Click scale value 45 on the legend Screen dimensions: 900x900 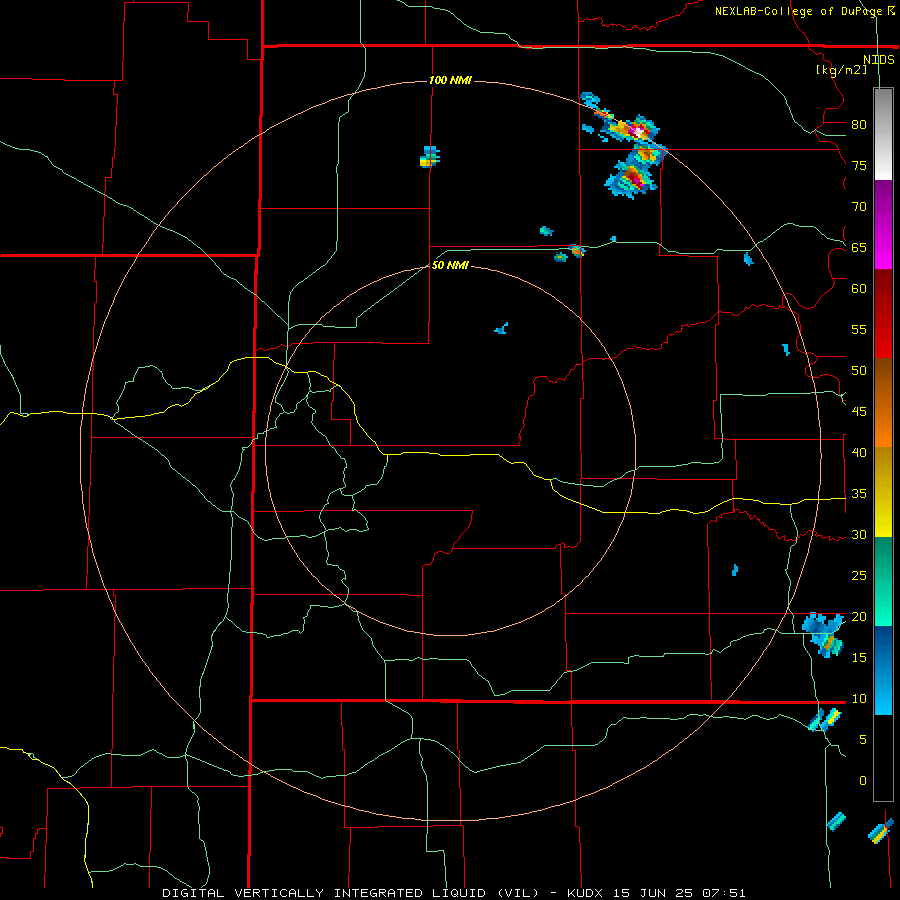tap(859, 412)
